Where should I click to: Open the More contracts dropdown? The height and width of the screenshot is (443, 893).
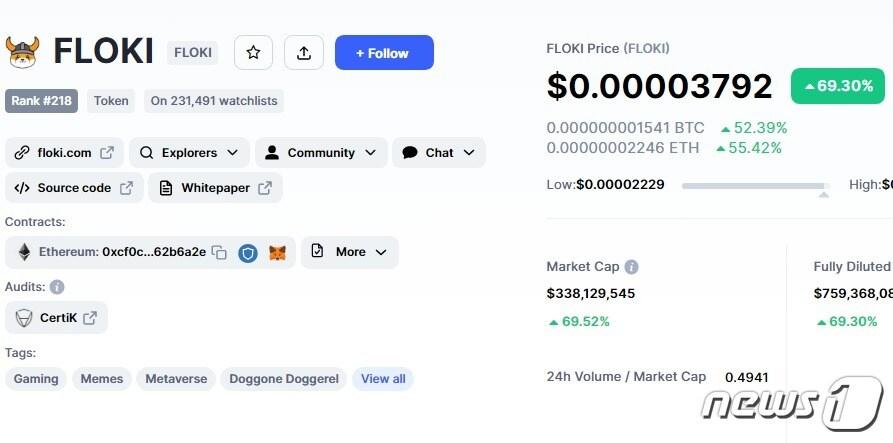[349, 252]
